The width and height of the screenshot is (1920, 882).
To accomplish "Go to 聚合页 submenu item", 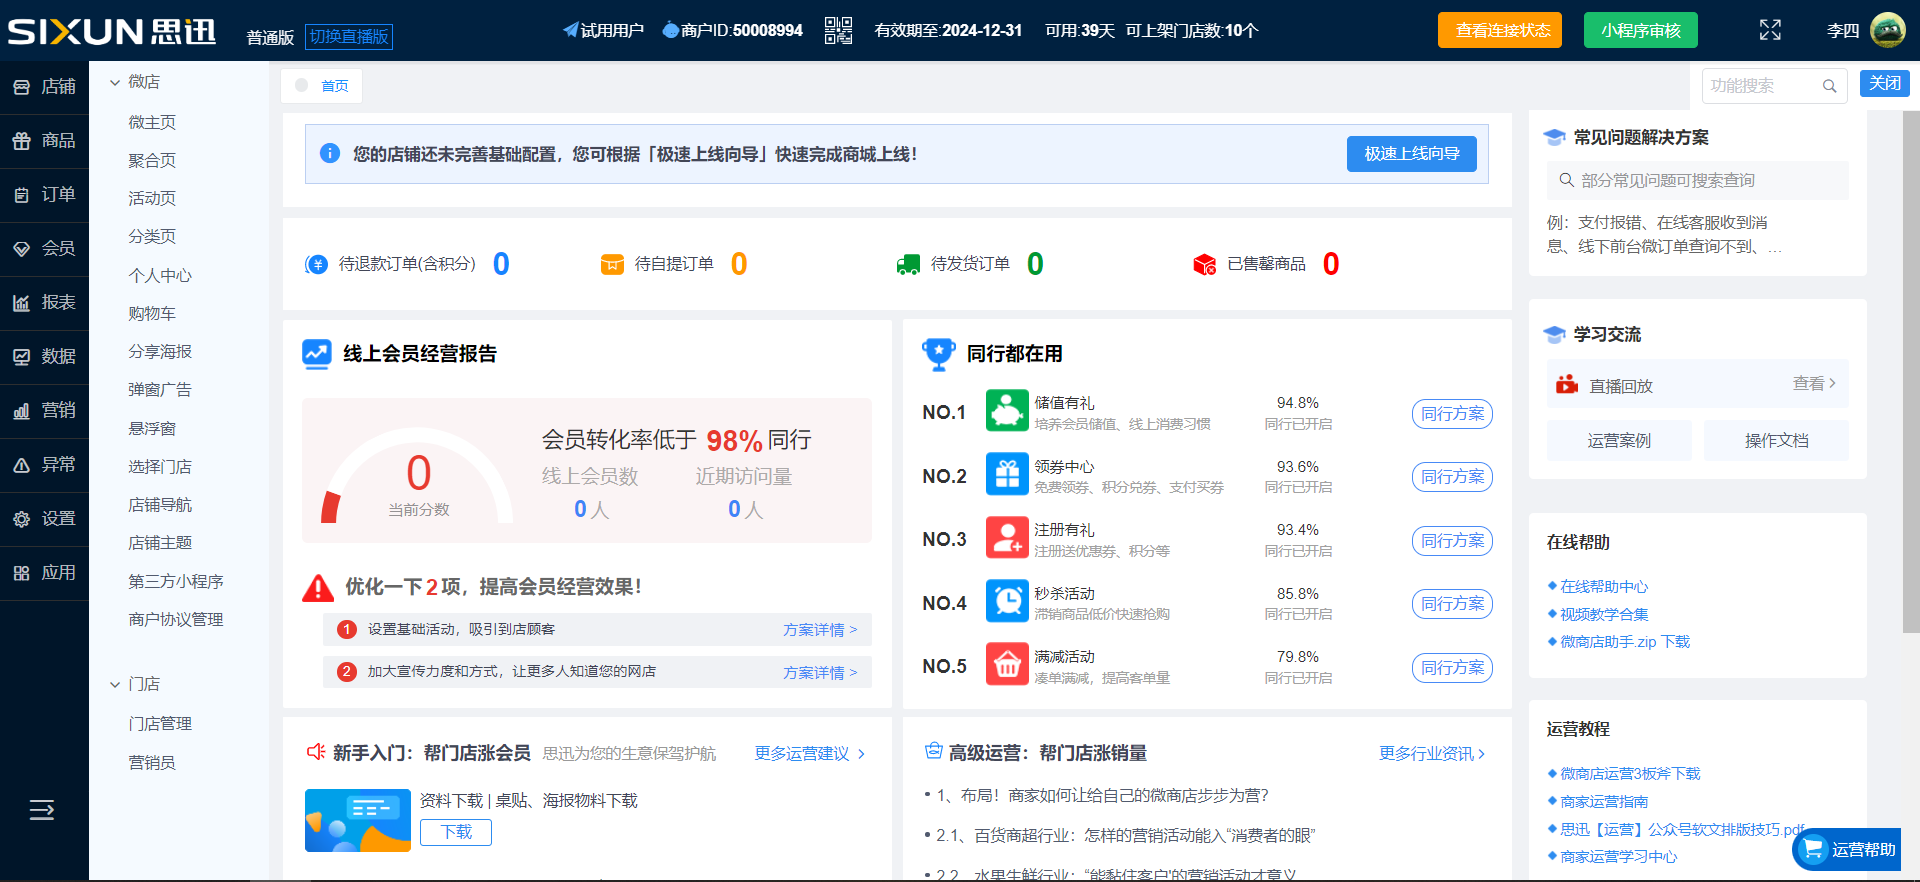I will 152,160.
